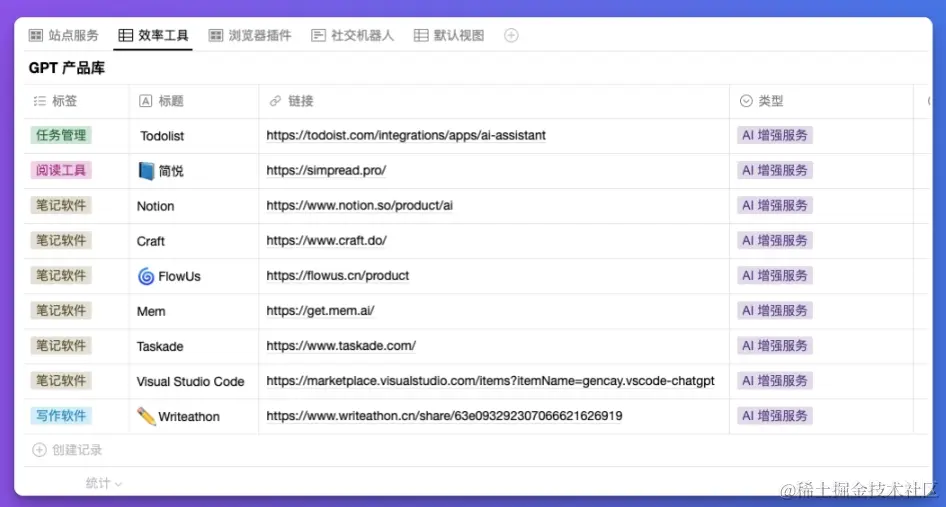Click AI 增强服务 tag in FlowUs row
The height and width of the screenshot is (507, 946).
click(775, 275)
